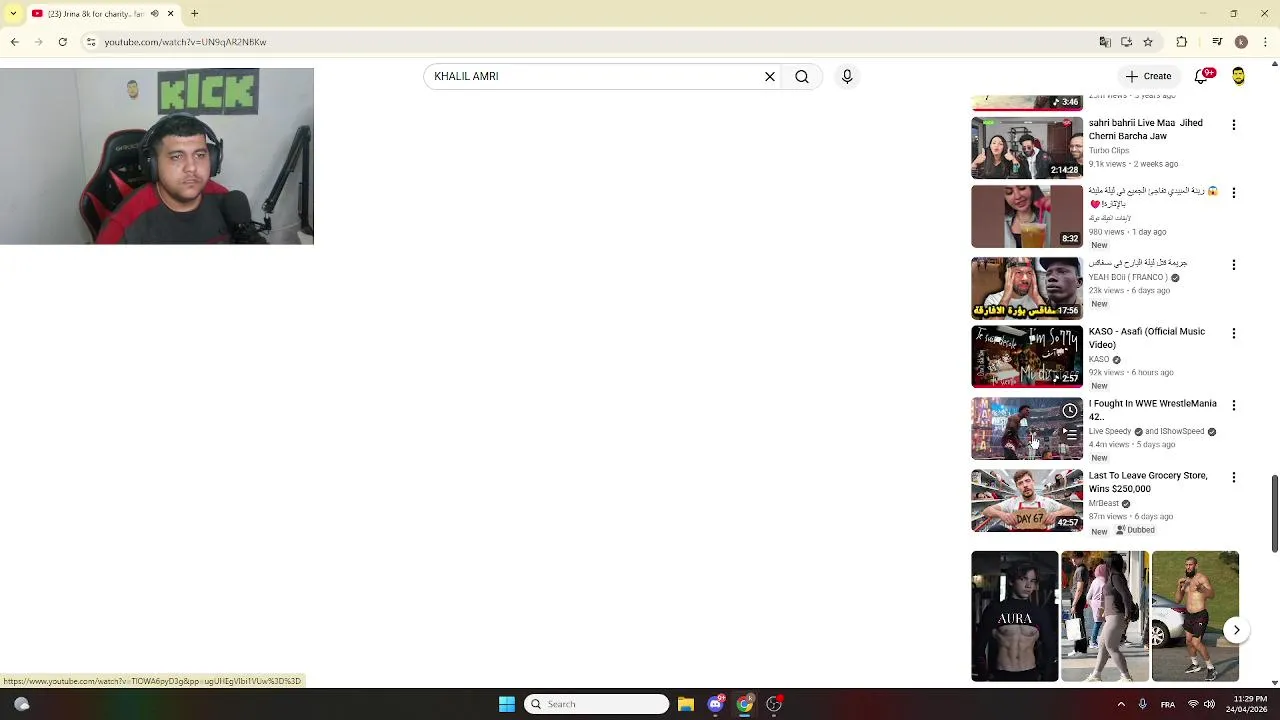Switch the FRA keyboard language indicator
Image resolution: width=1280 pixels, height=720 pixels.
(1168, 704)
